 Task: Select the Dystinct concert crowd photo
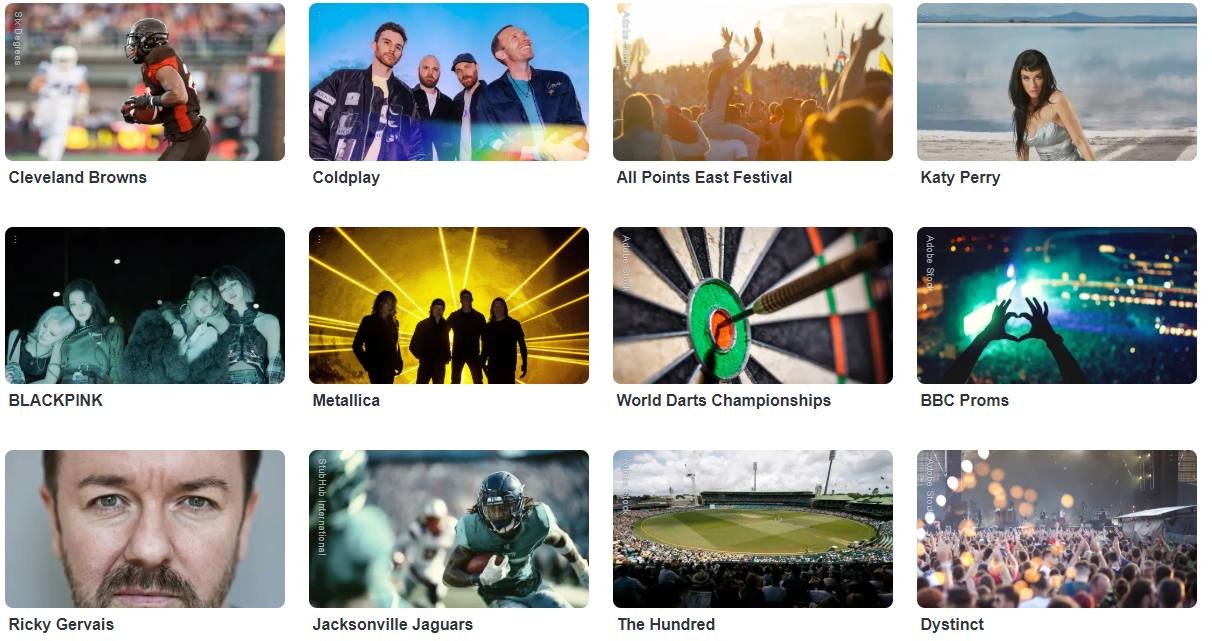point(1057,529)
